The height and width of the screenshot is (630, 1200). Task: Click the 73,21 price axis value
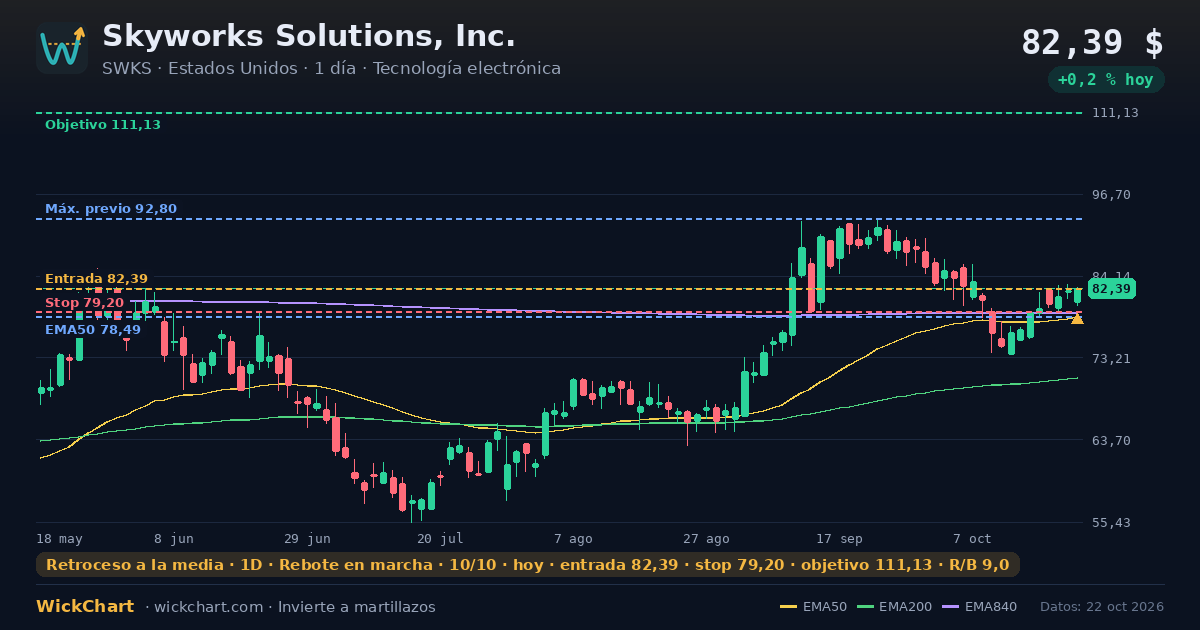[1111, 358]
